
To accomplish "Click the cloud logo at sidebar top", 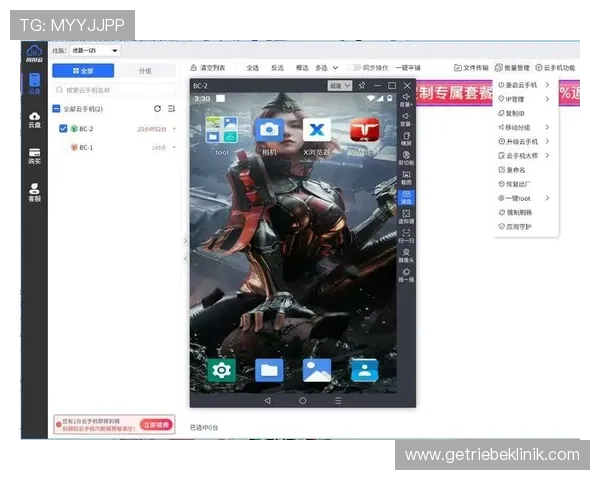I will pos(34,53).
